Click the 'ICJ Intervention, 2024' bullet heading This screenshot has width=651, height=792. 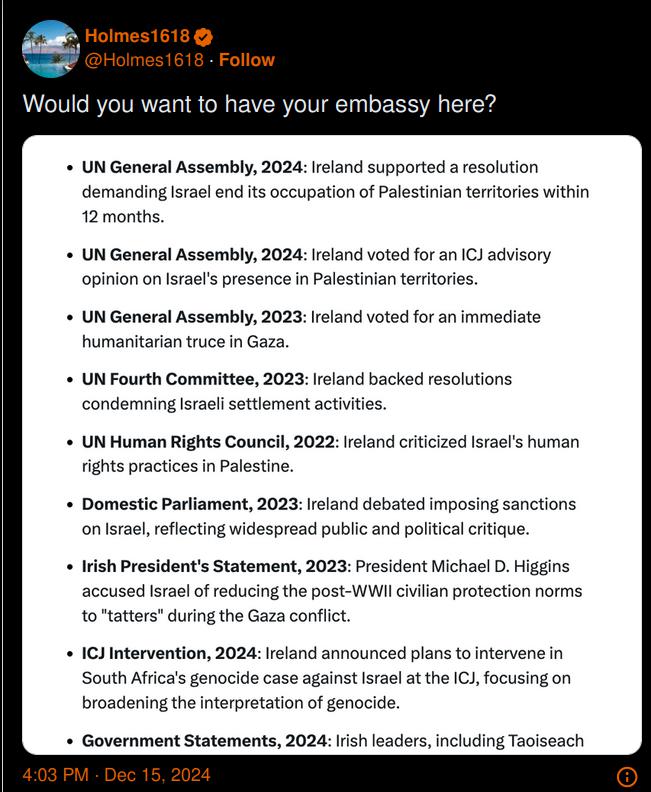point(169,653)
